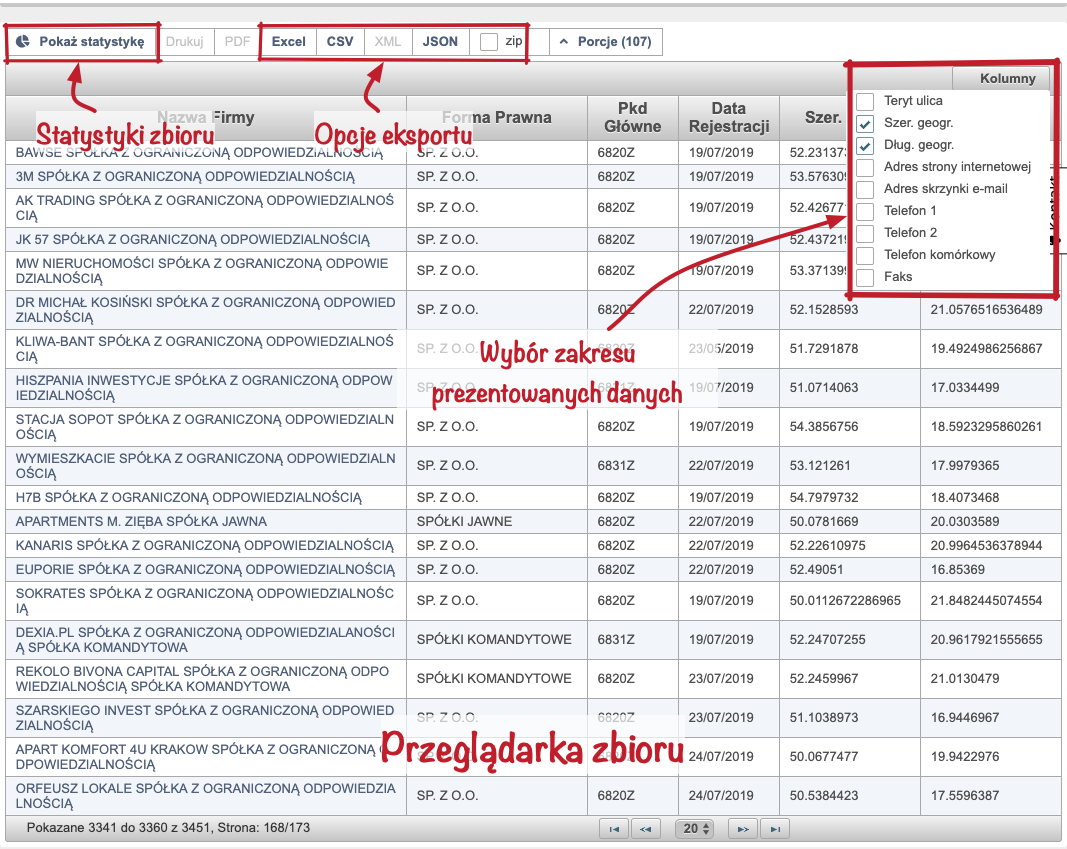Image resolution: width=1067 pixels, height=849 pixels.
Task: Open the APARTMENTS M. ZIĘBA SPÓŁKA JAWNA row
Action: 141,521
